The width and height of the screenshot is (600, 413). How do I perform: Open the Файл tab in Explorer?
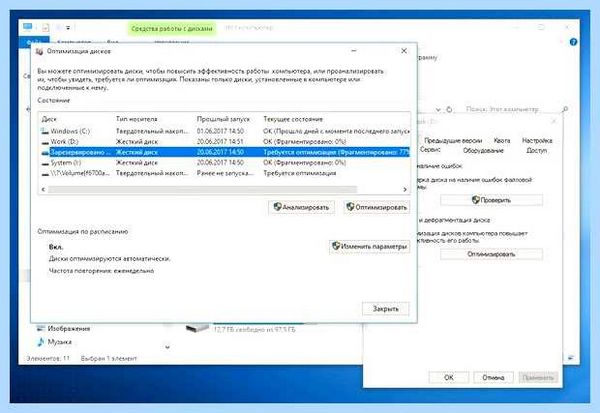point(34,41)
